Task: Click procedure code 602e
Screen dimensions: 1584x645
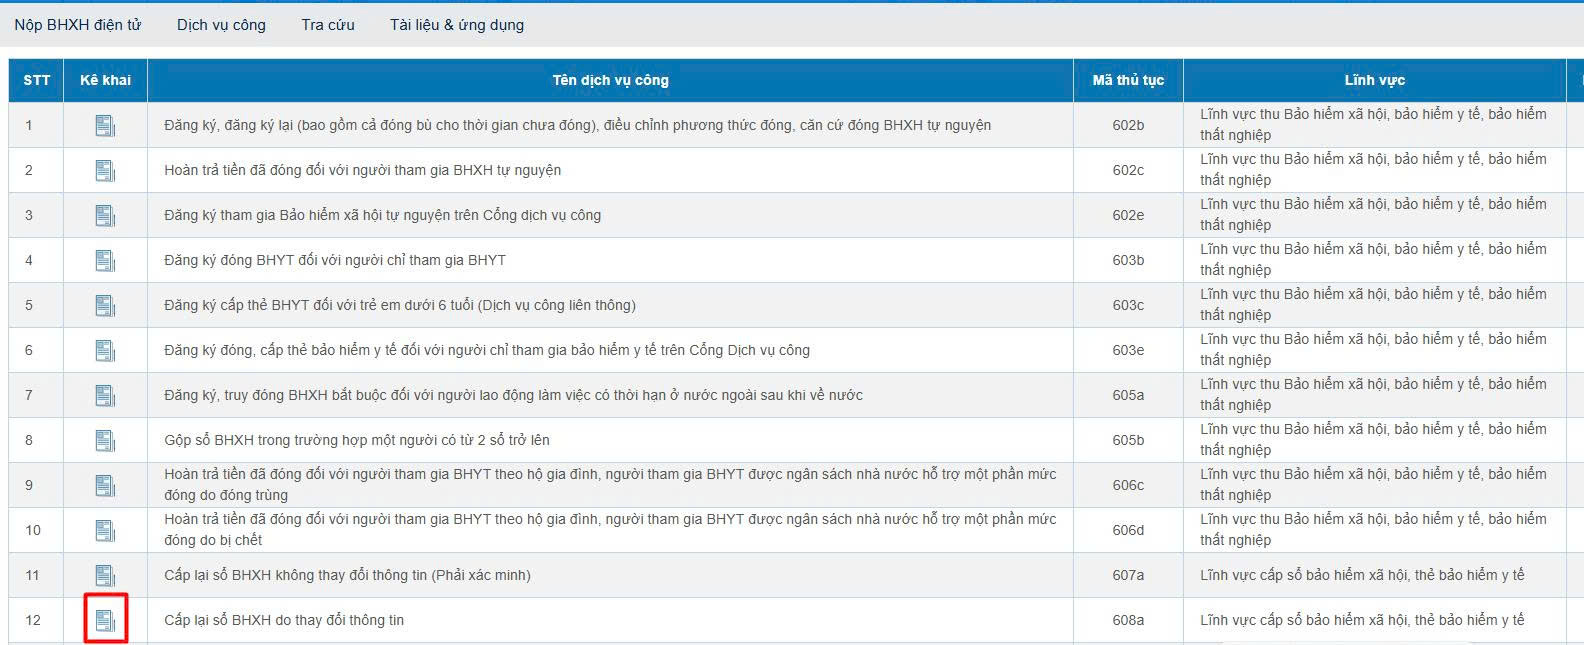Action: click(1128, 215)
